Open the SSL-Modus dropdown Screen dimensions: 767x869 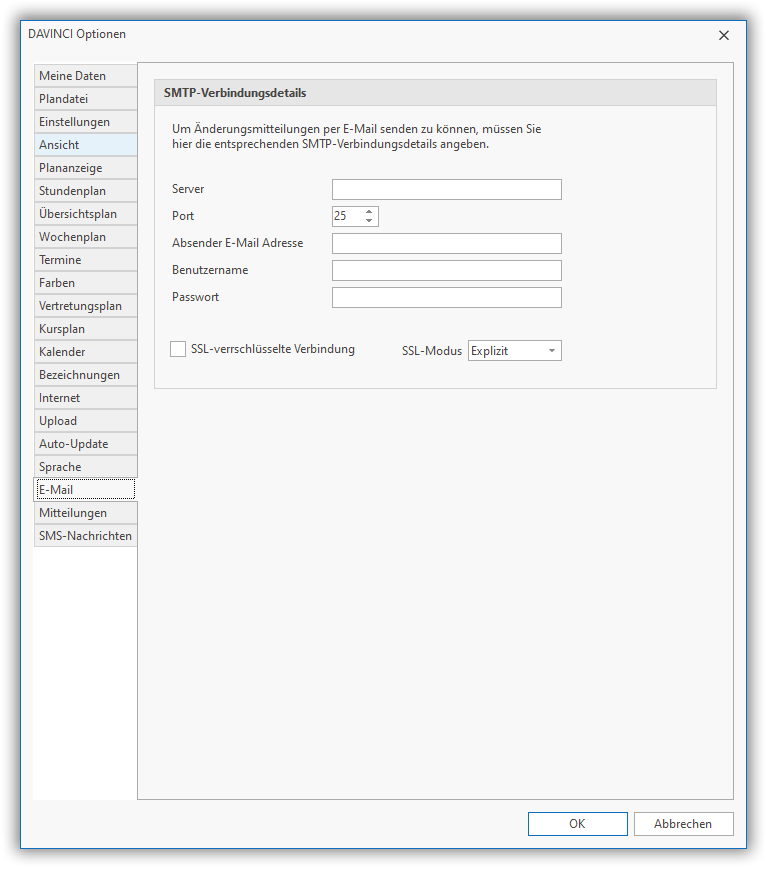pos(514,351)
